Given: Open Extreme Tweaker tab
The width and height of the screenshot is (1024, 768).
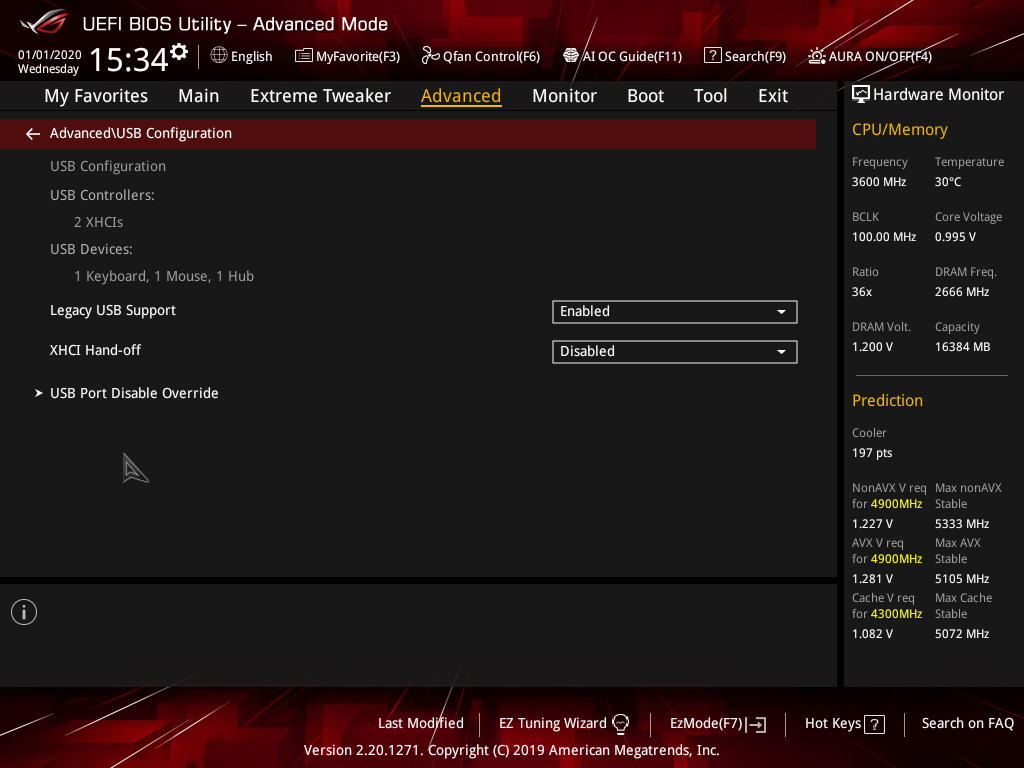Looking at the screenshot, I should 320,96.
